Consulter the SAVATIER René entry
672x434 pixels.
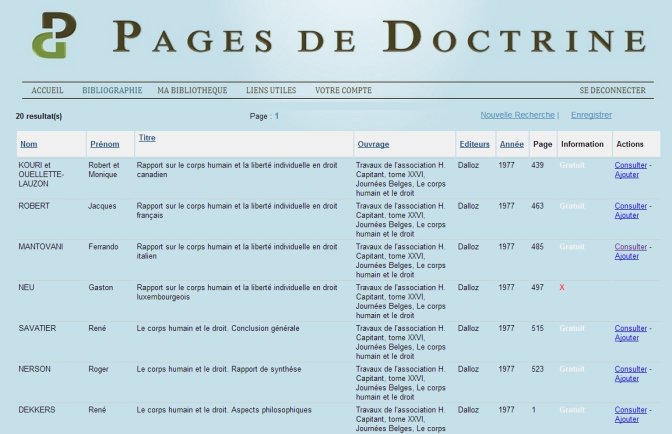tap(630, 328)
